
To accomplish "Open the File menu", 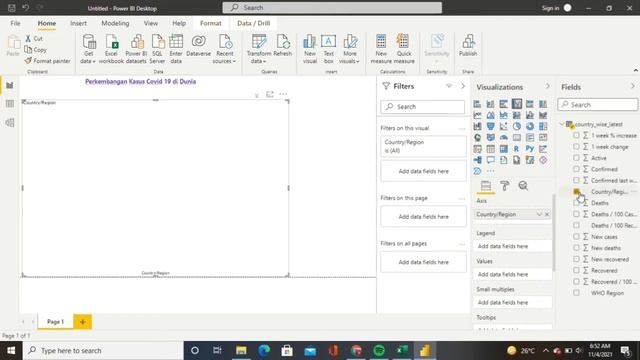I will [x=15, y=23].
